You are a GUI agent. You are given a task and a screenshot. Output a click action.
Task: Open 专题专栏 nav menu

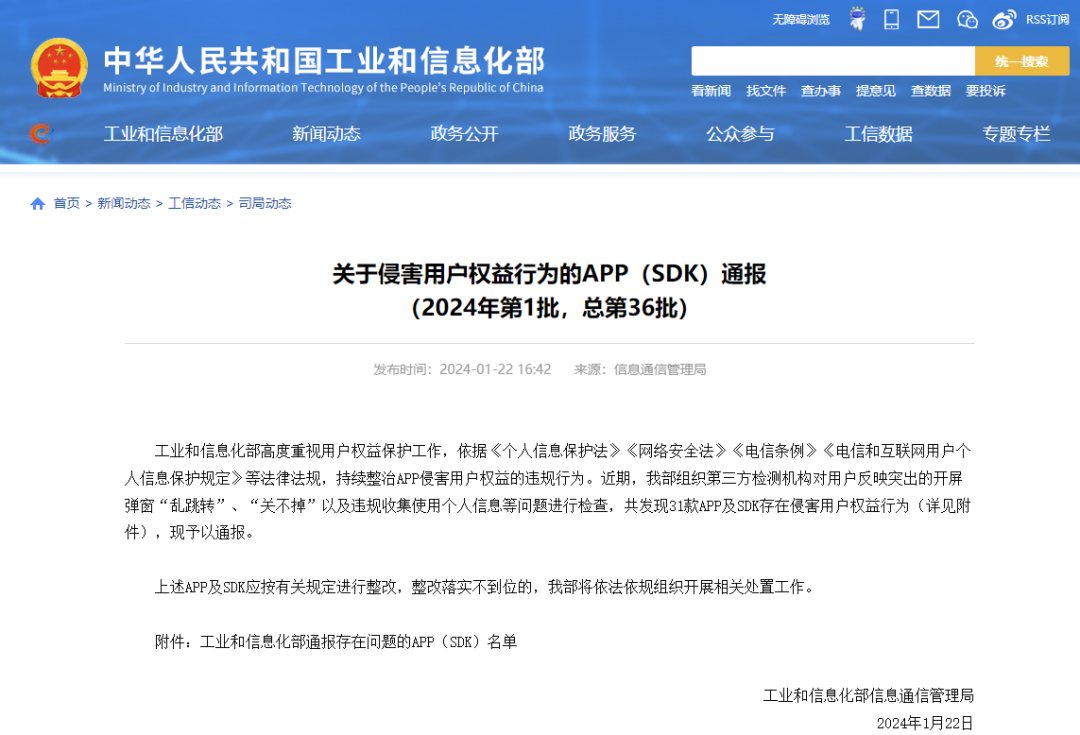[1017, 134]
